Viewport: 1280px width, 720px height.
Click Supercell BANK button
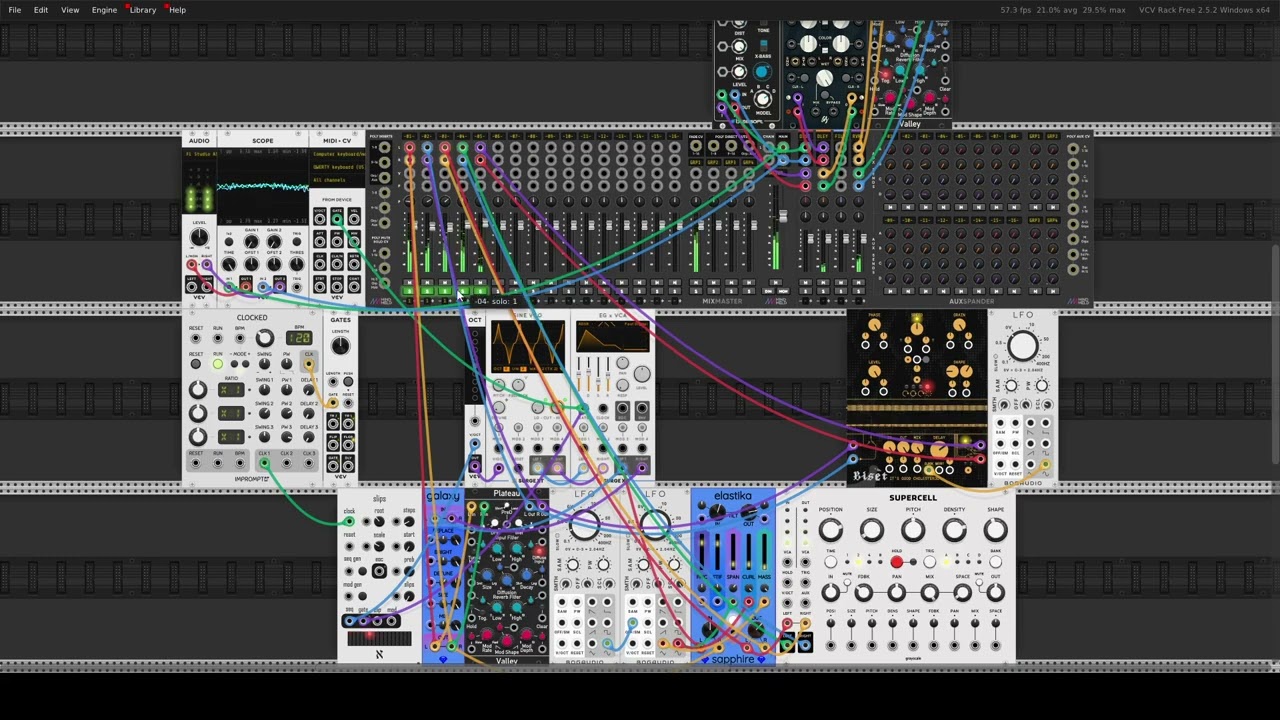click(x=996, y=562)
